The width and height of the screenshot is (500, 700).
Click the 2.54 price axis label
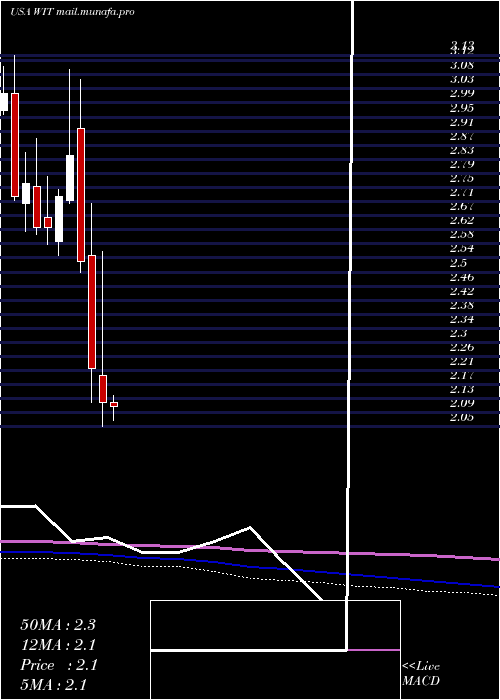462,249
